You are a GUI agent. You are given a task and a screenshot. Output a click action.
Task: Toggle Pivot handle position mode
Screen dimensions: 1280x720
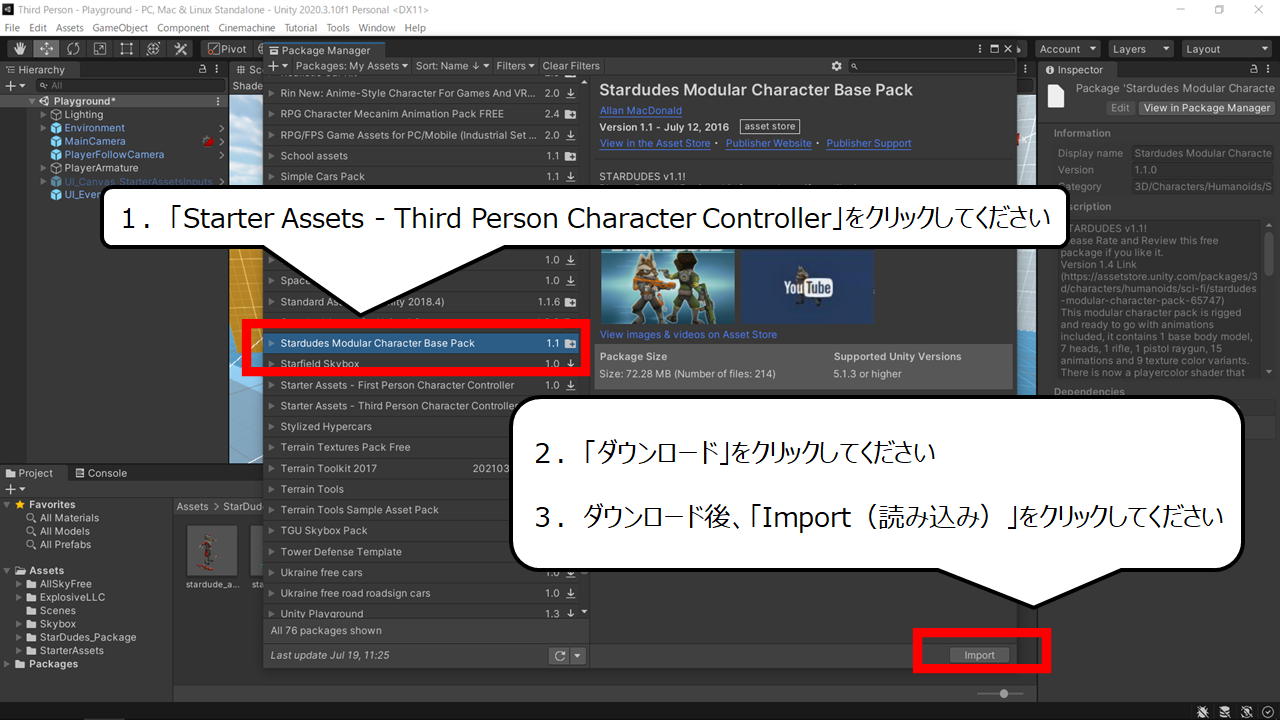coord(227,49)
